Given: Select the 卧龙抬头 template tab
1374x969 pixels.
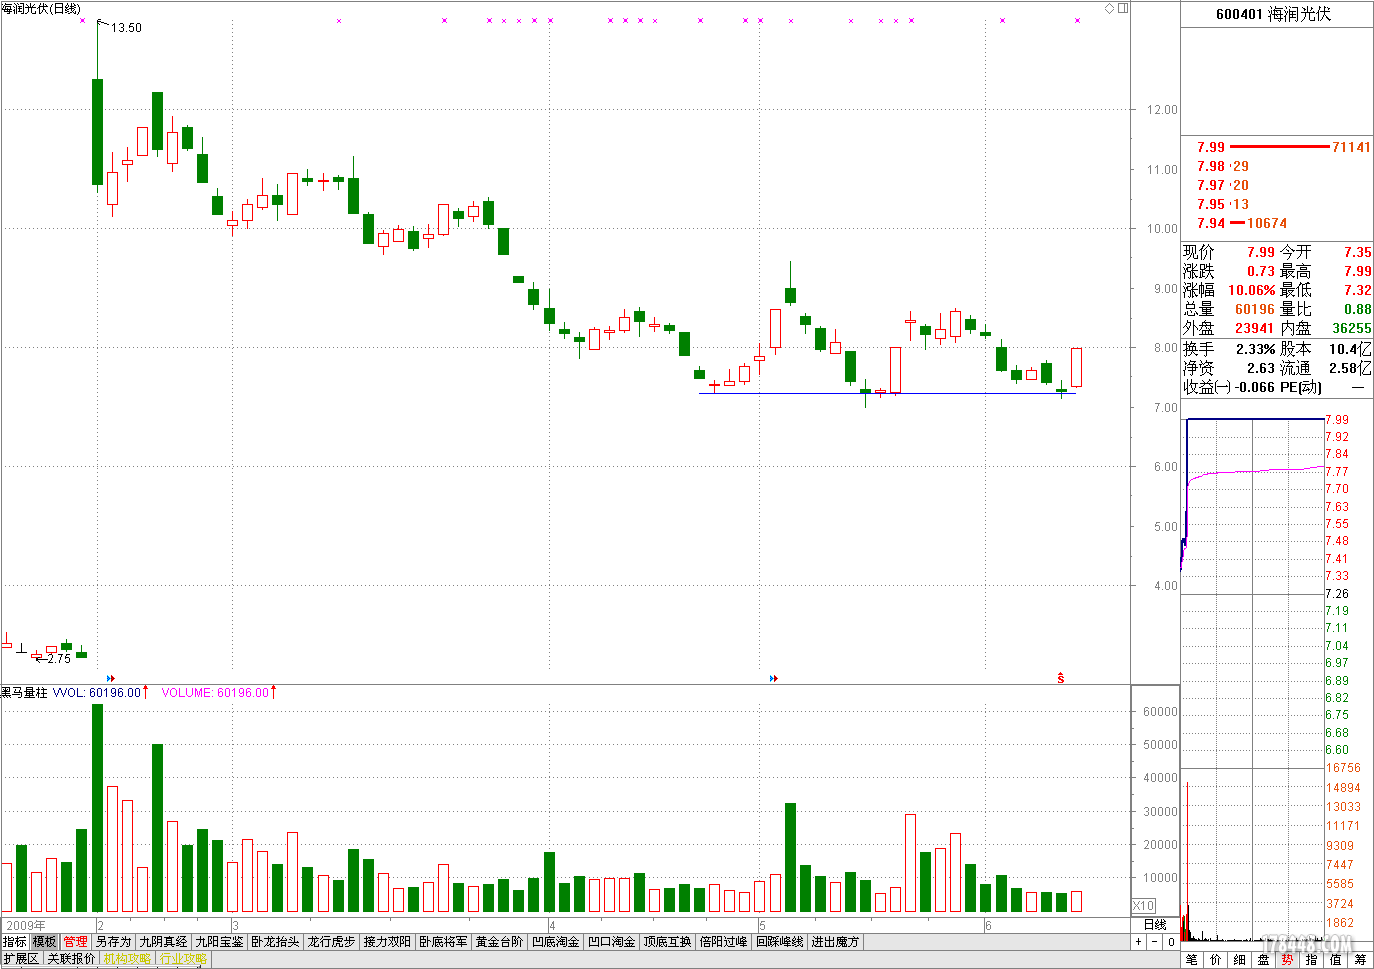Looking at the screenshot, I should (275, 942).
